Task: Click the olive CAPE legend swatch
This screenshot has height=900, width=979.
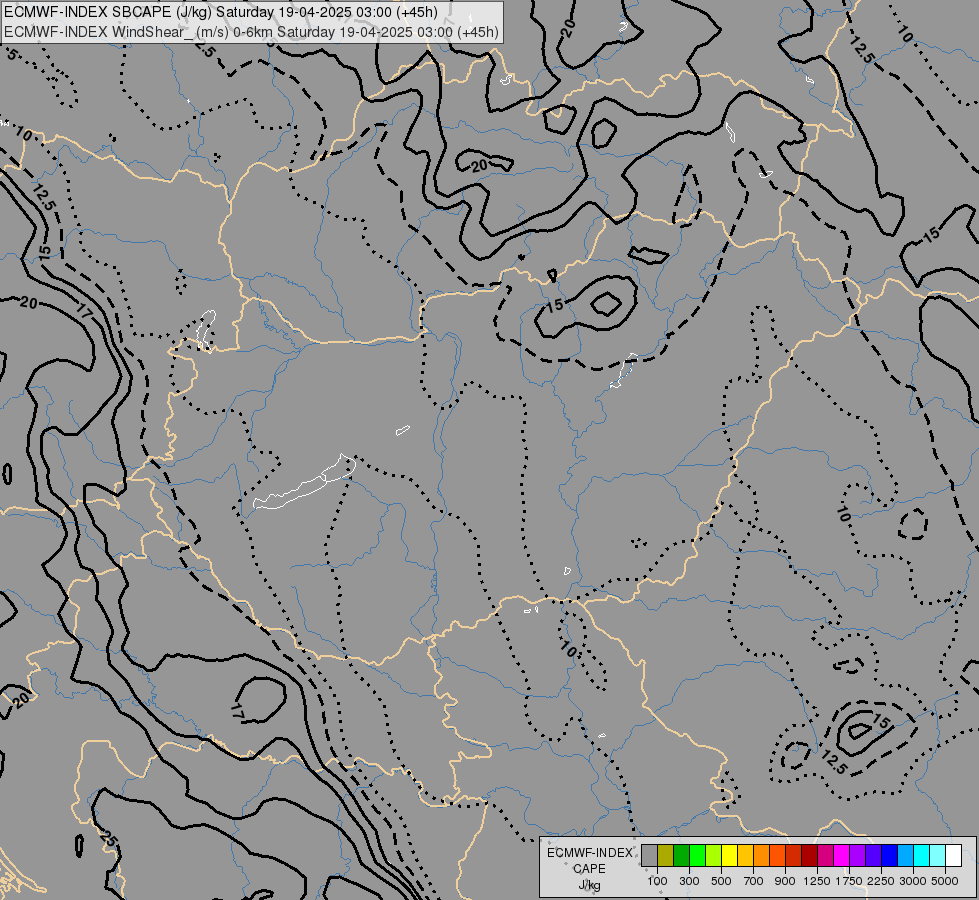Action: [666, 856]
